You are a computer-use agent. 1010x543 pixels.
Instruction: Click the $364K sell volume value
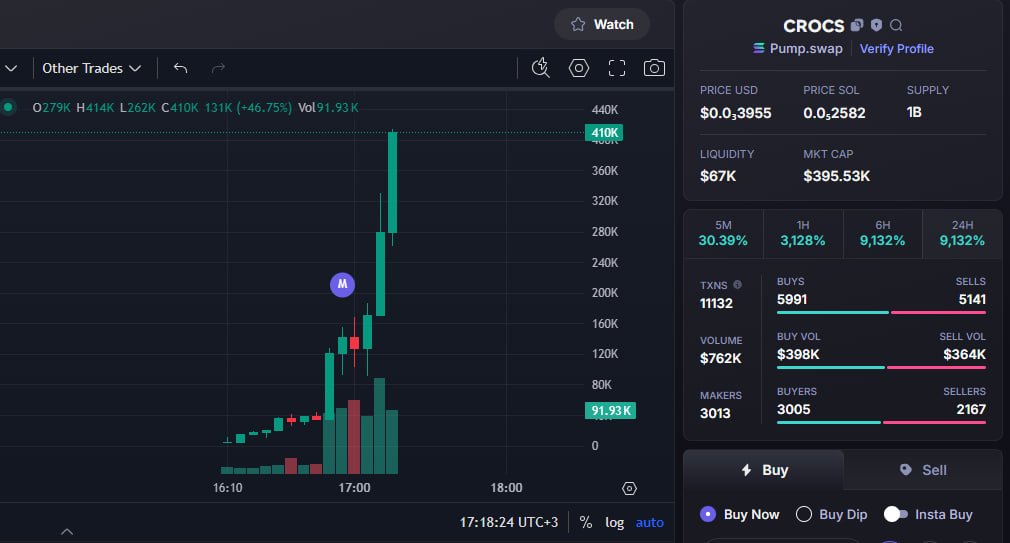click(964, 354)
